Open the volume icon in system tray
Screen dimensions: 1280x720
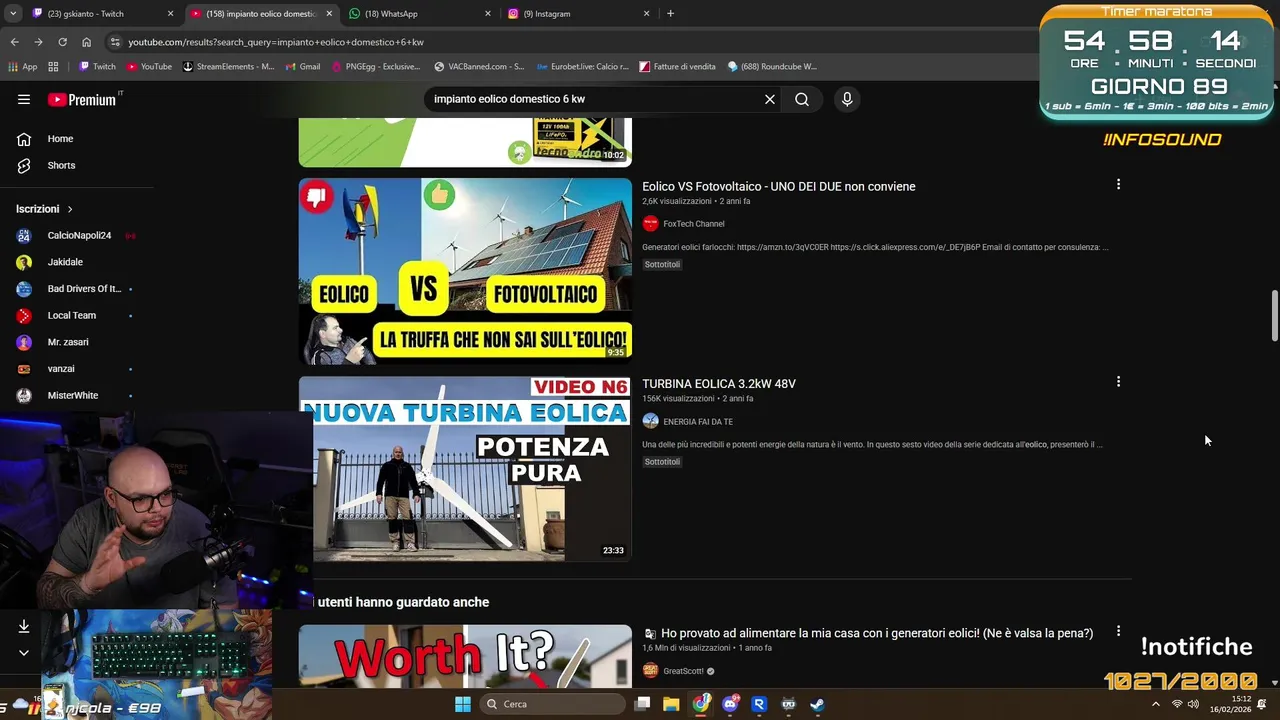click(1193, 704)
